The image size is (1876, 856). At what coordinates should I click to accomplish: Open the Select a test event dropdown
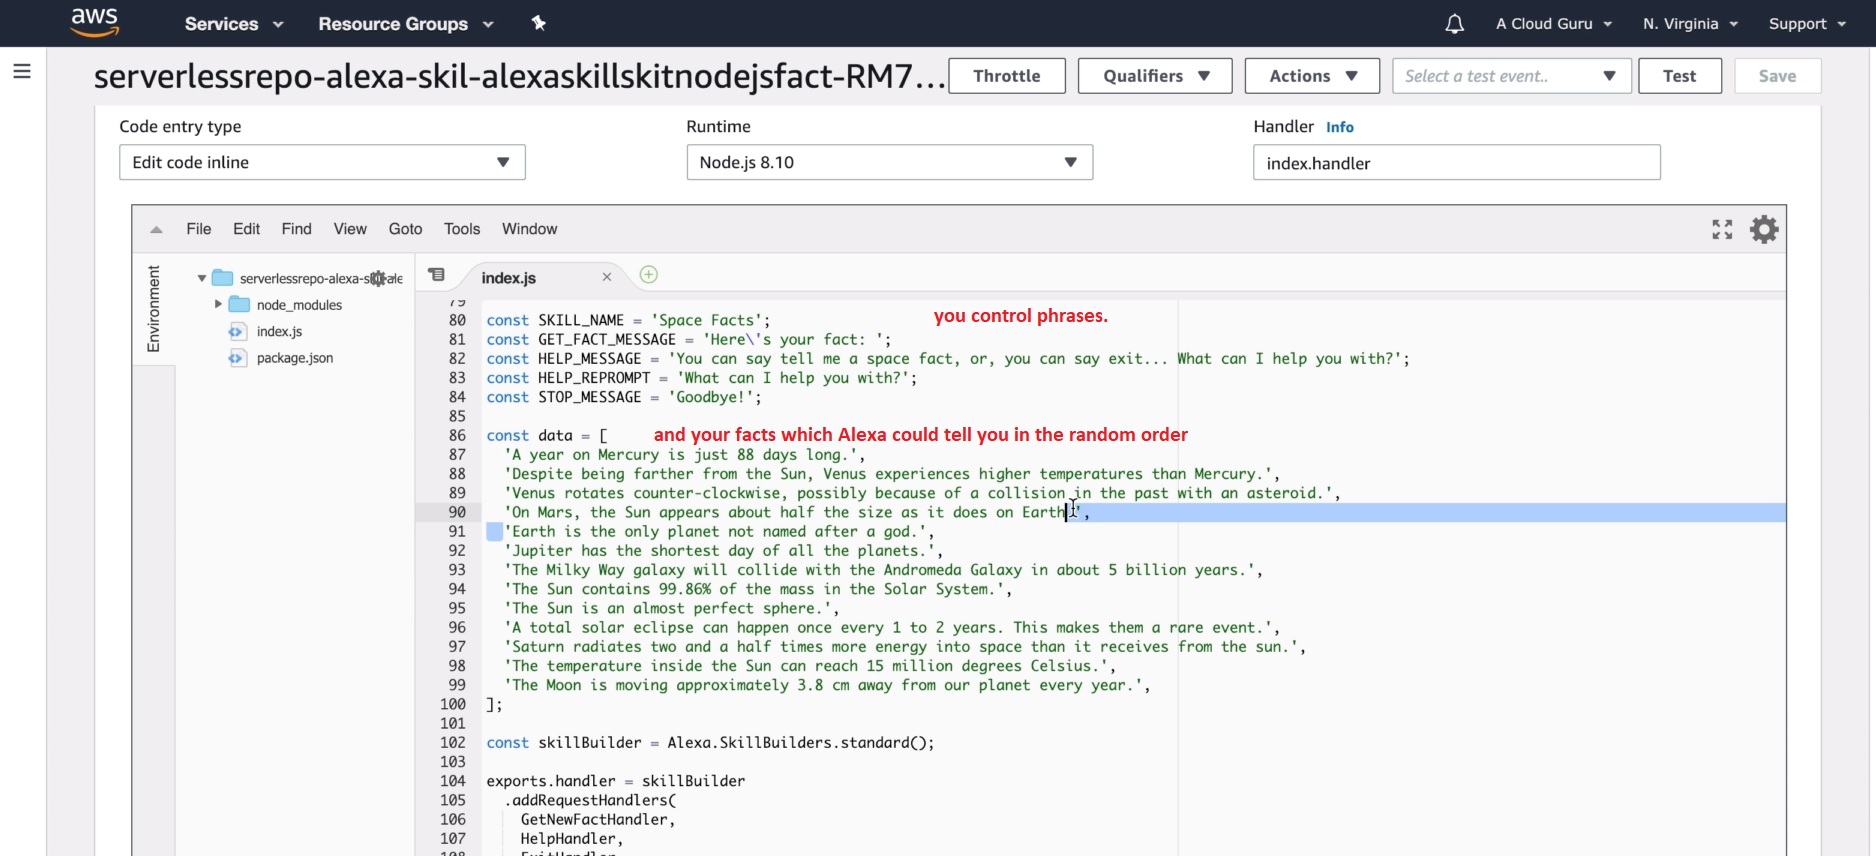[1511, 76]
